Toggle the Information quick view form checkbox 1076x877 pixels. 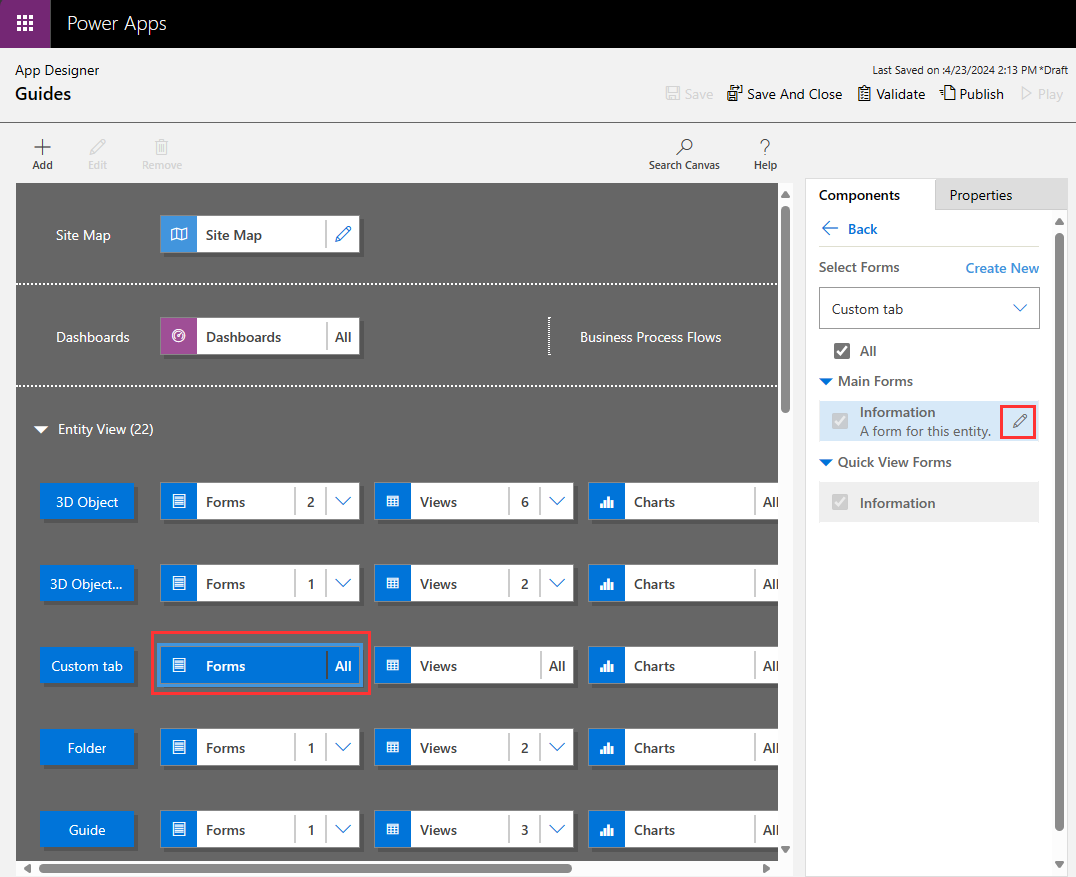[x=840, y=502]
